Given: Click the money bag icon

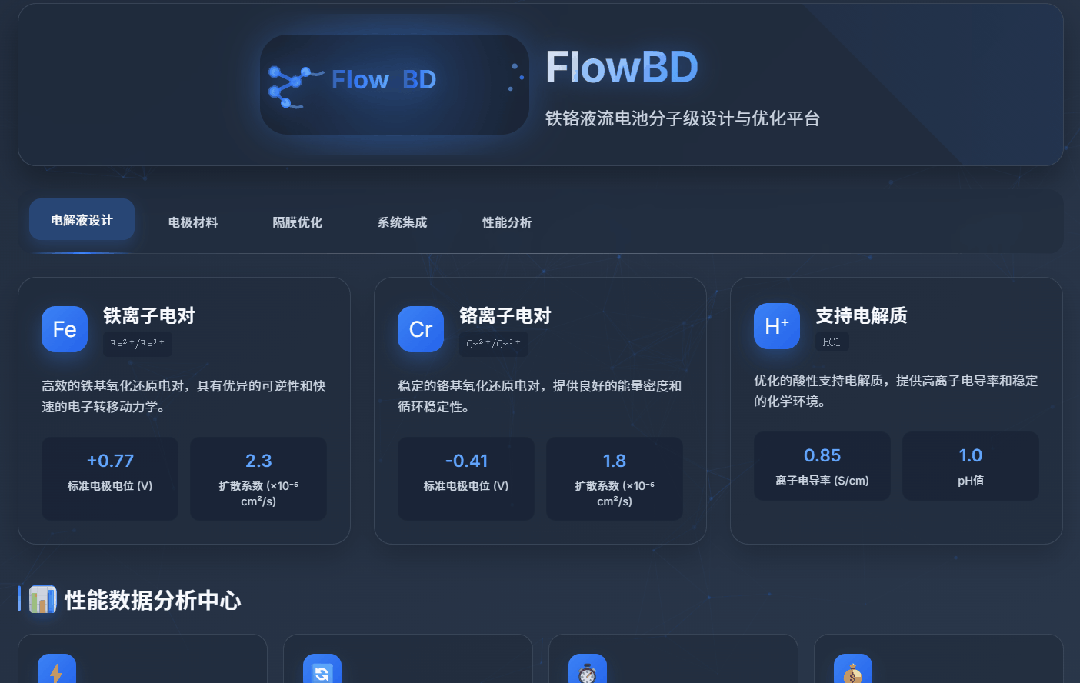Looking at the screenshot, I should 852,671.
